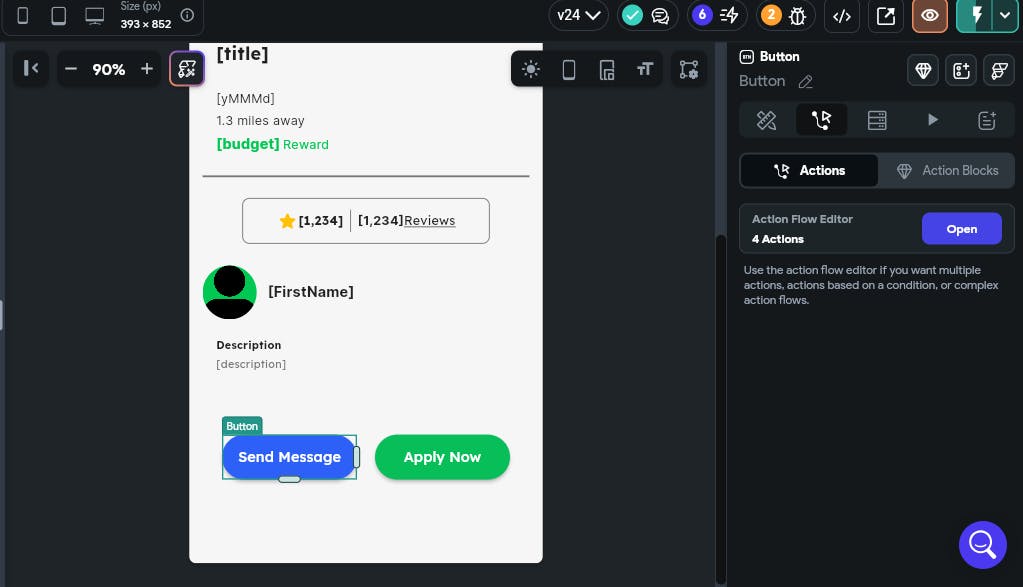
Task: Click the right resize handle of selected button
Action: click(x=356, y=457)
